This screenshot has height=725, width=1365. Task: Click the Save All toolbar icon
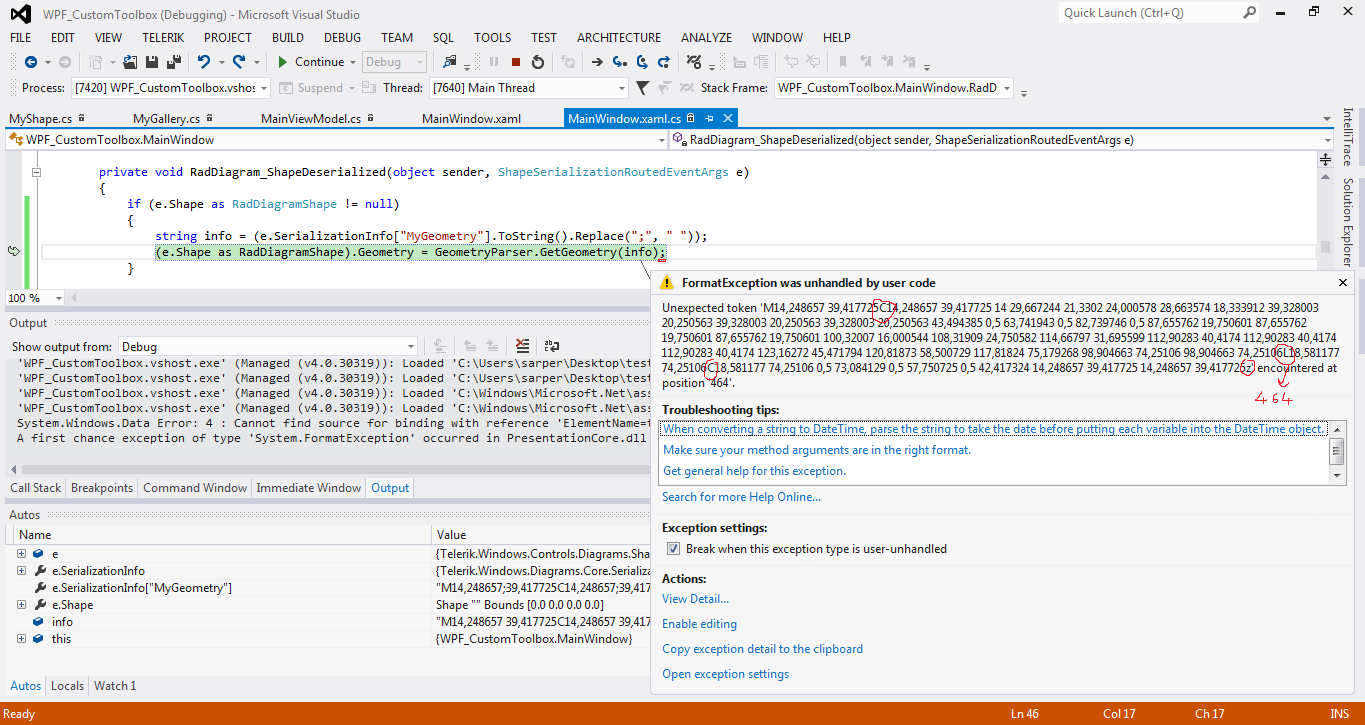[174, 62]
